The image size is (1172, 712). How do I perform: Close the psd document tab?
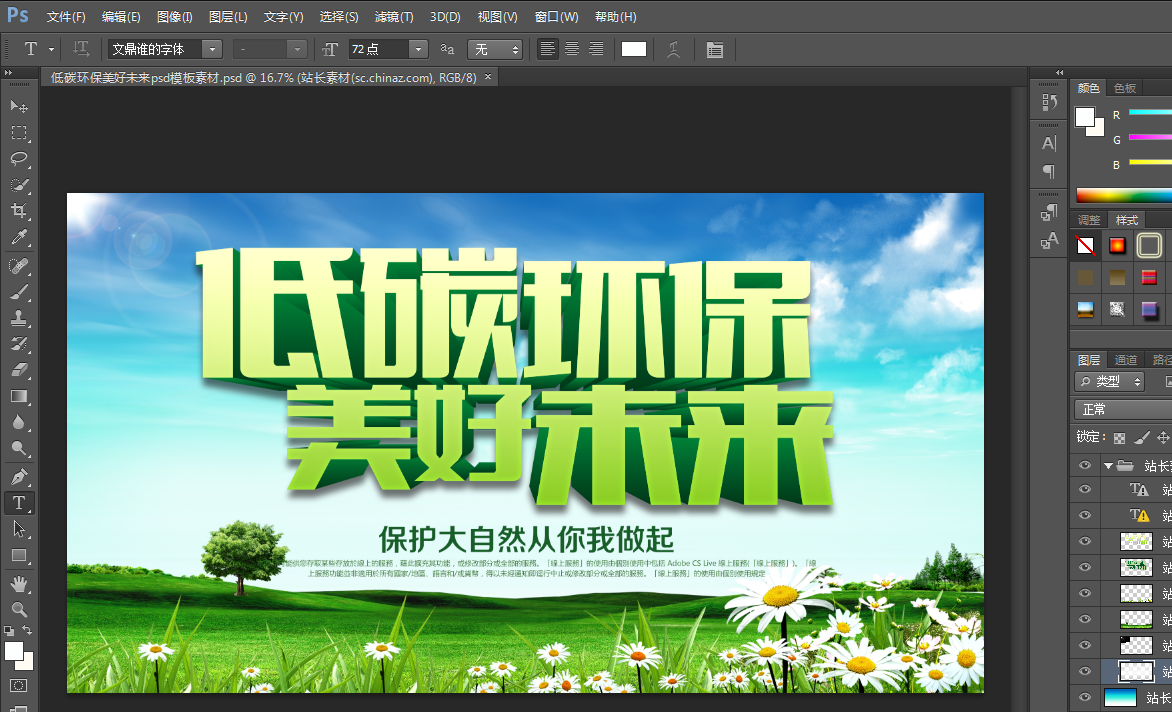tap(488, 77)
